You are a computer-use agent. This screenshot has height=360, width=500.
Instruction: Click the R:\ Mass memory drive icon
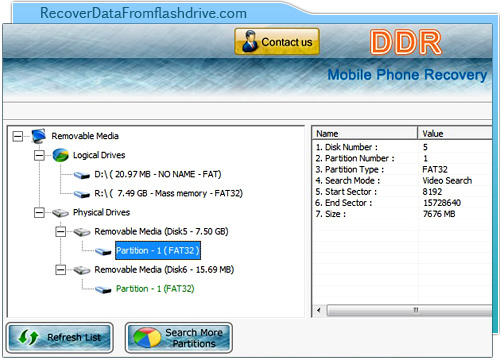82,194
